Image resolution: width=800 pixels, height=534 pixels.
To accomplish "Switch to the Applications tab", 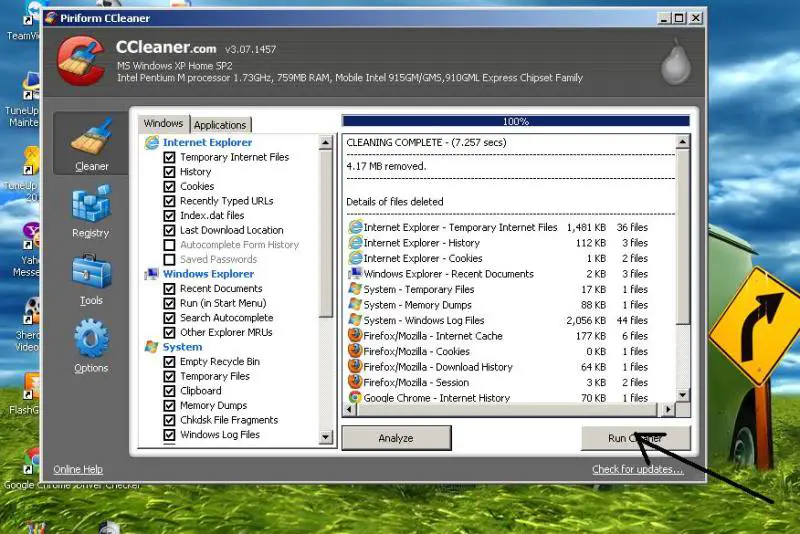I will [220, 125].
